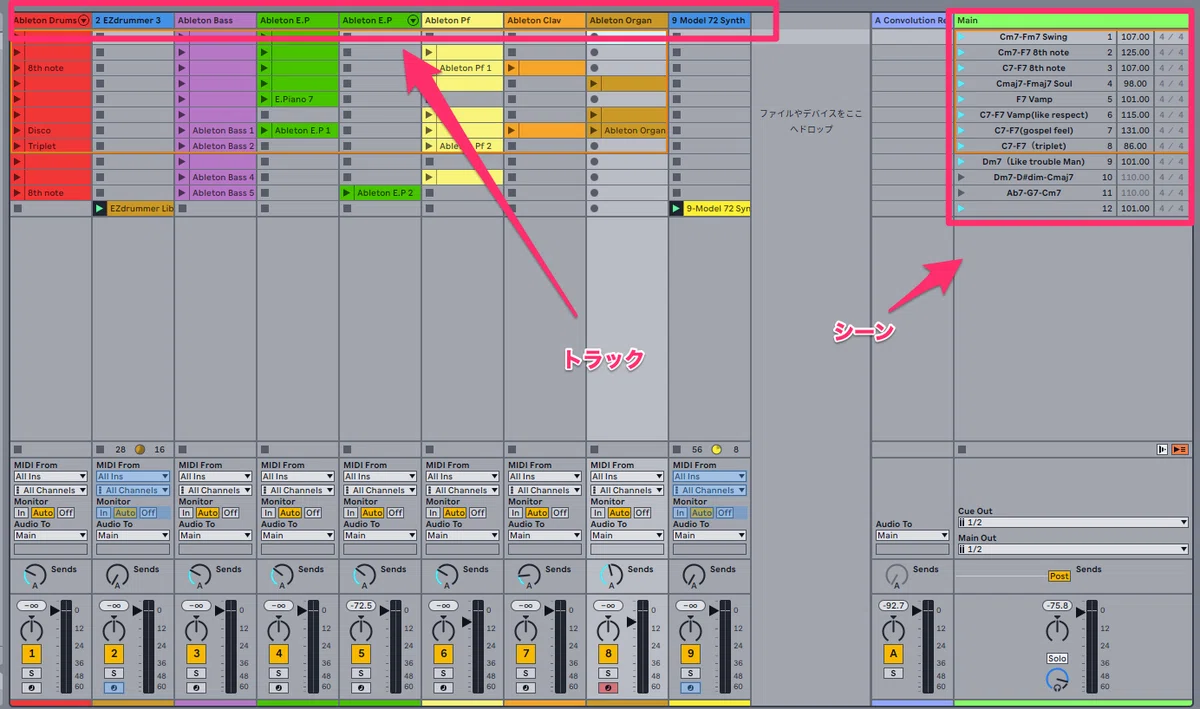Open return track A Audio To dropdown
Viewport: 1200px width, 709px height.
pyautogui.click(x=912, y=535)
